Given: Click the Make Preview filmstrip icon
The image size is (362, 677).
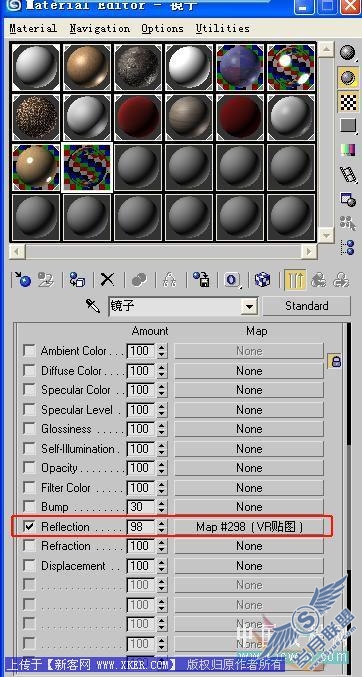Looking at the screenshot, I should [x=348, y=174].
